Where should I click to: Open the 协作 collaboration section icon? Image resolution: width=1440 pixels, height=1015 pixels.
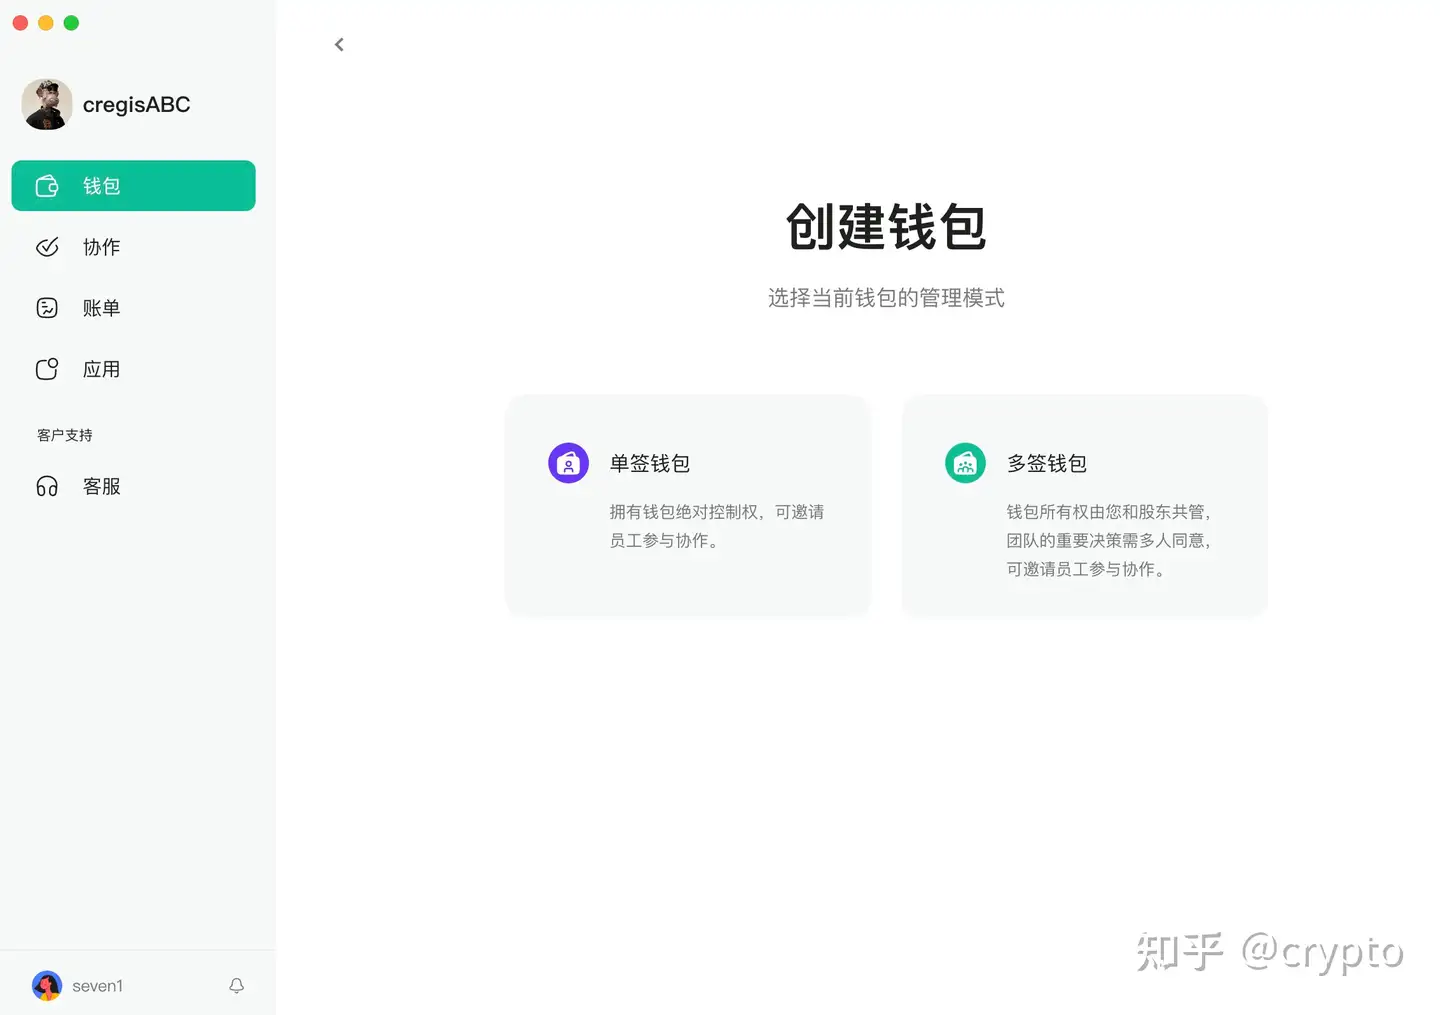(47, 247)
